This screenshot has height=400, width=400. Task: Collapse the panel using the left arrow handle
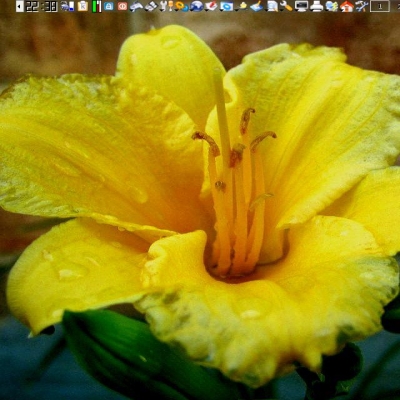point(20,6)
